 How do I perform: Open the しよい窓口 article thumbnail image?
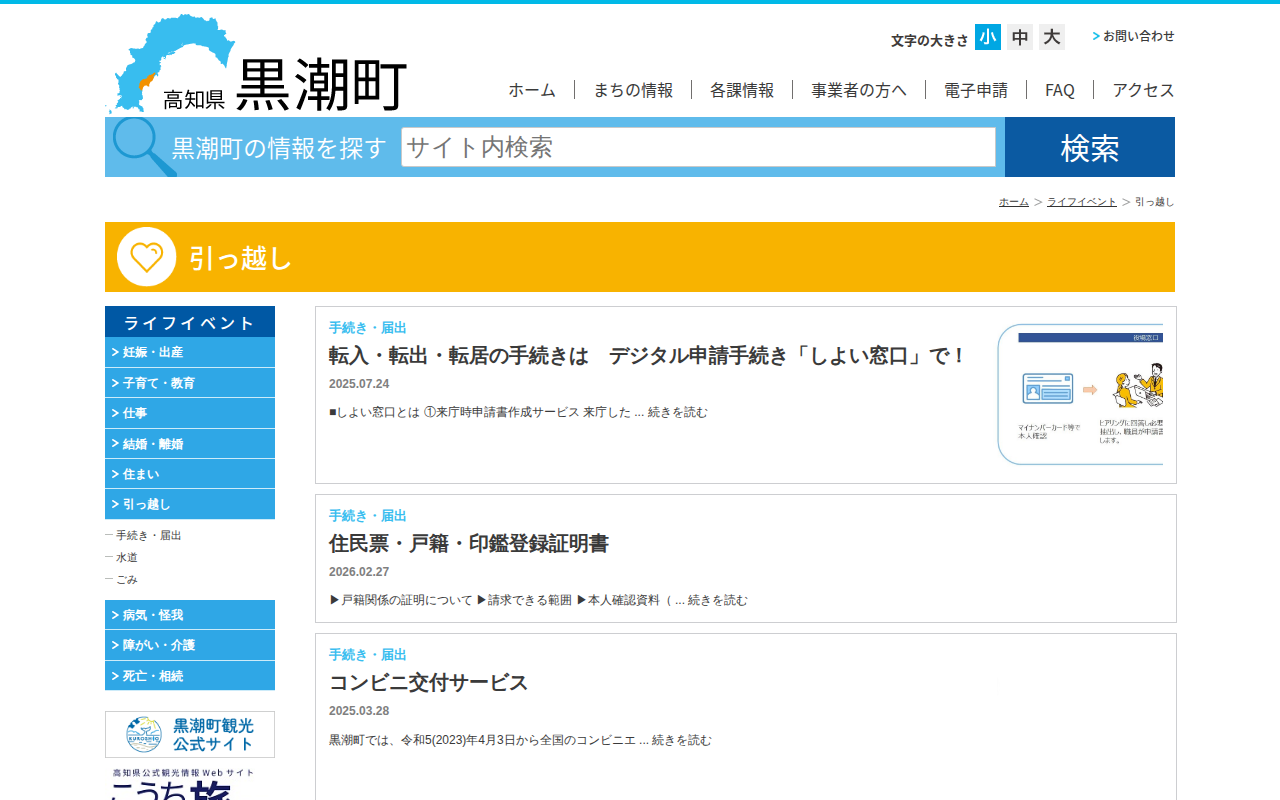[1080, 394]
